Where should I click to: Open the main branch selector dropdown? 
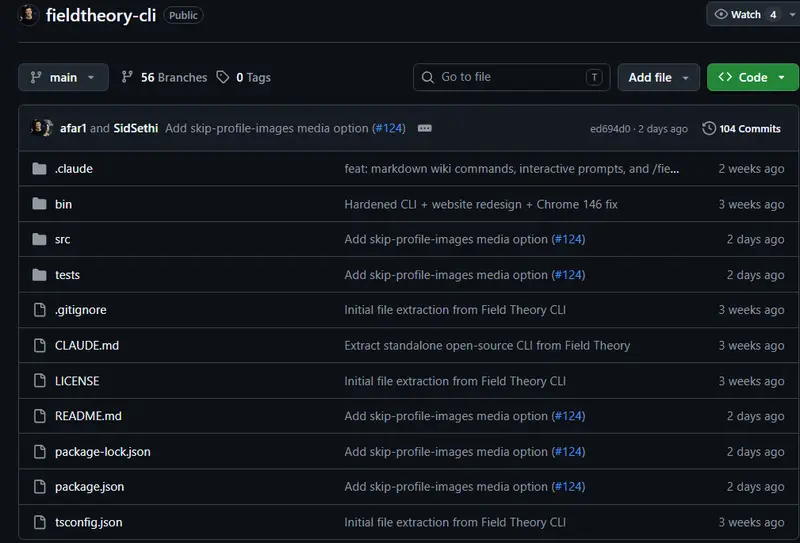tap(63, 77)
